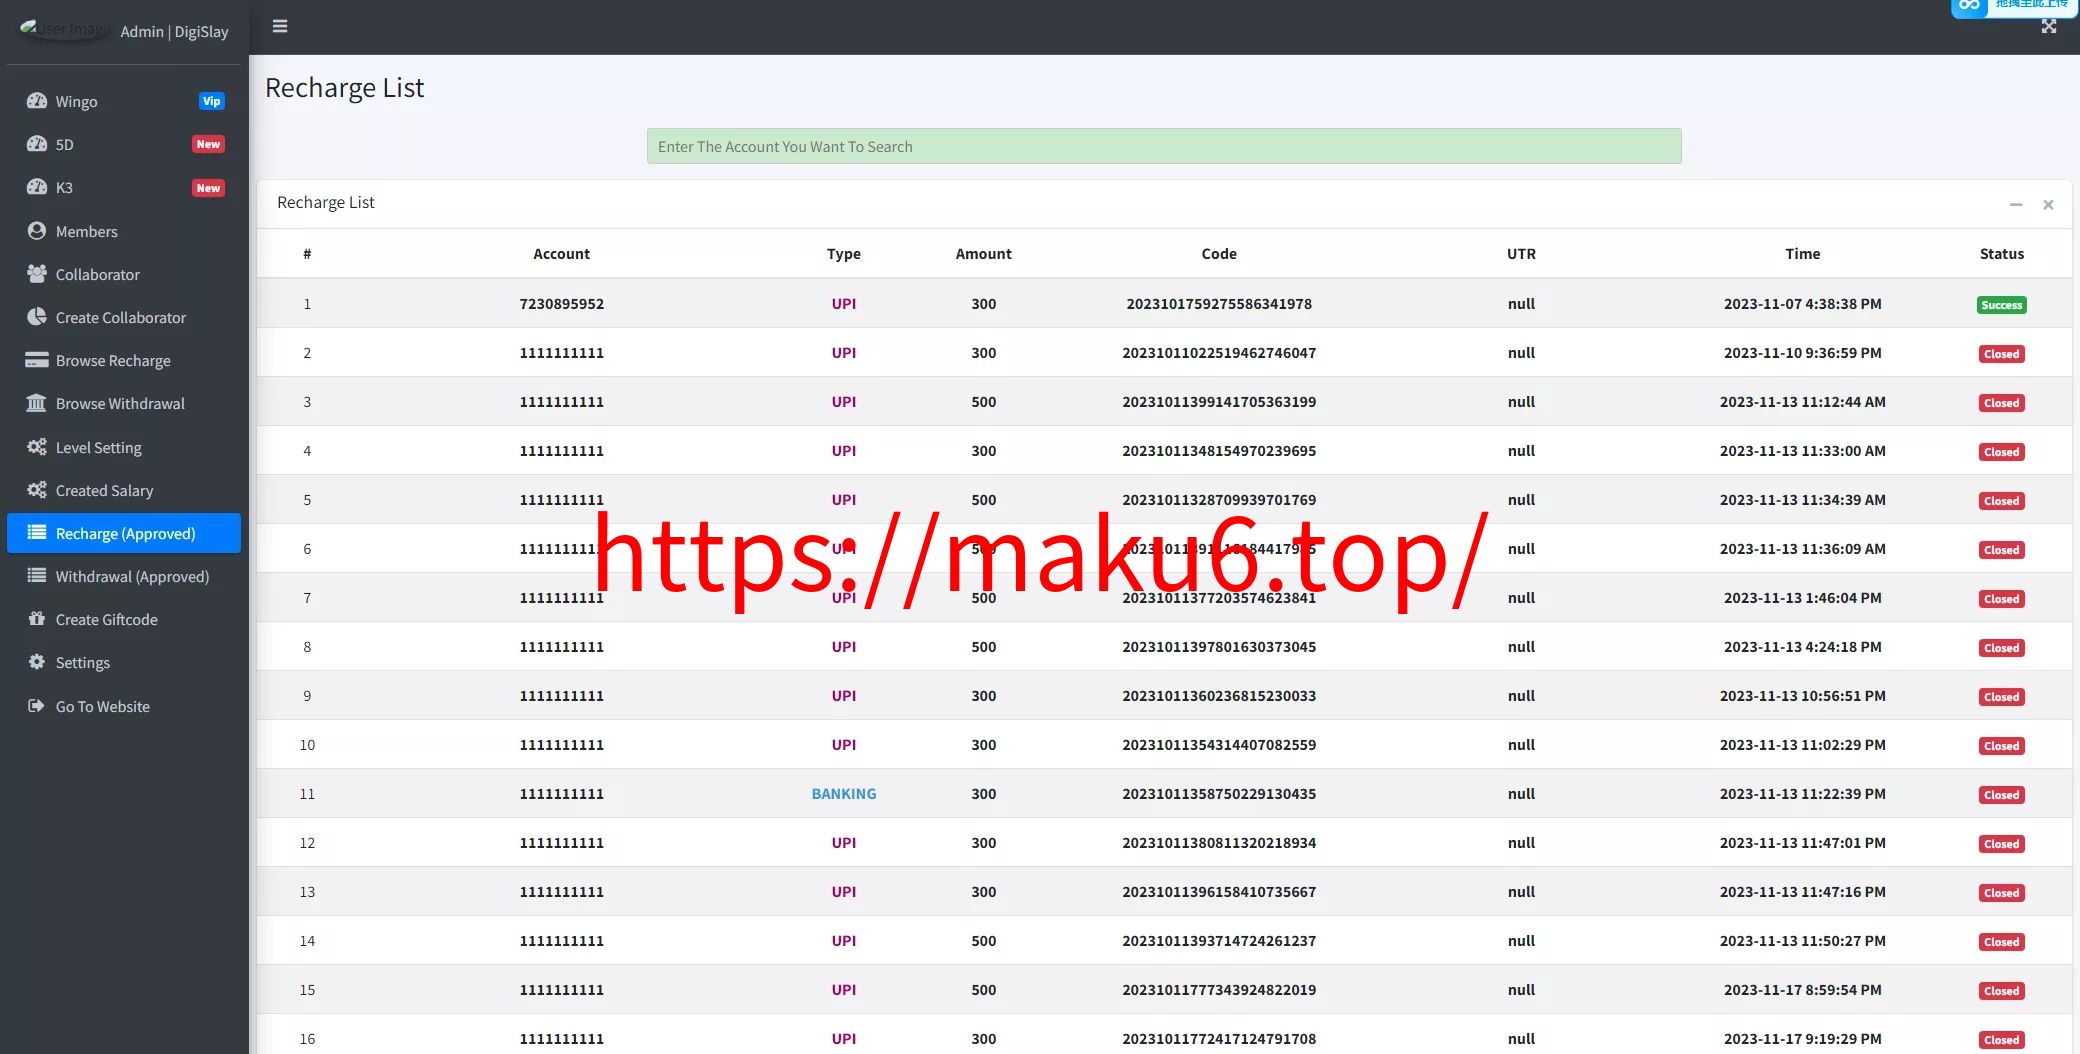Screen dimensions: 2080x1054
Task: Collapse the Recharge List card with minus icon
Action: (2016, 204)
